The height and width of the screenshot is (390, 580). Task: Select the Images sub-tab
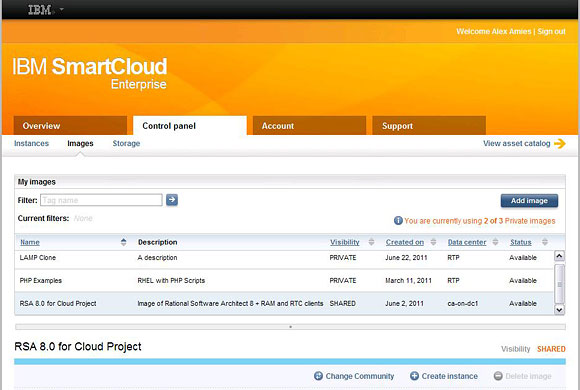pos(80,144)
